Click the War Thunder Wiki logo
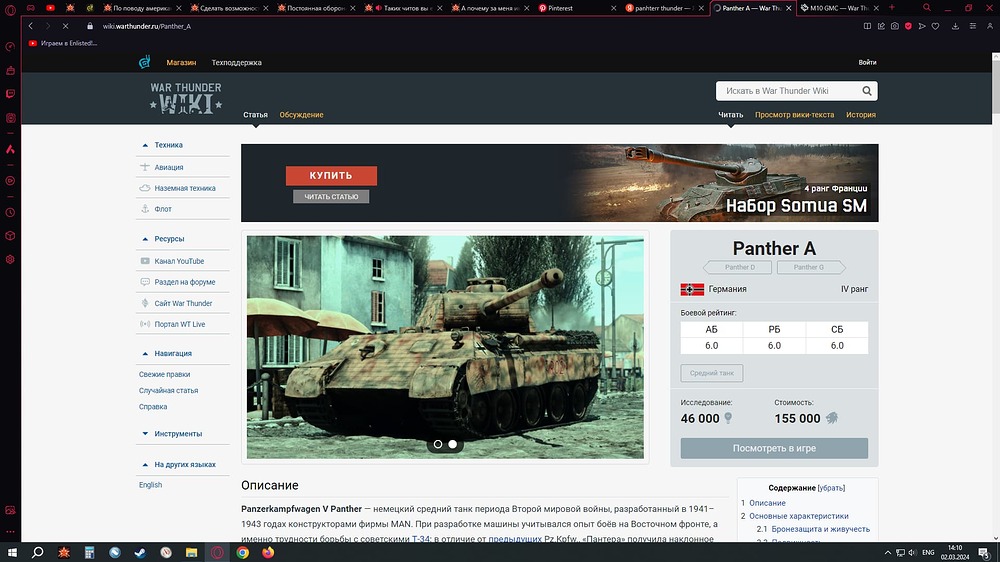This screenshot has width=1000, height=562. [x=186, y=98]
